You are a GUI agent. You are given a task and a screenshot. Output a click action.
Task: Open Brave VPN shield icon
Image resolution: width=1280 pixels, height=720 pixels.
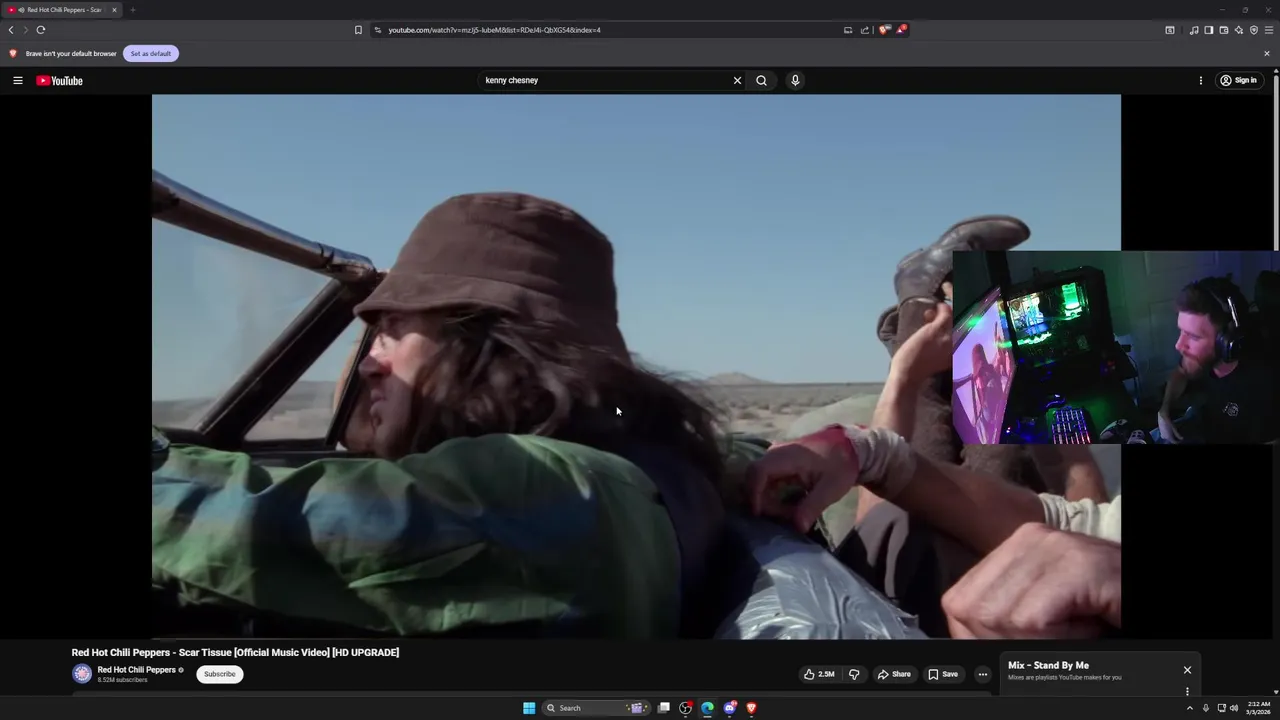tap(1254, 30)
